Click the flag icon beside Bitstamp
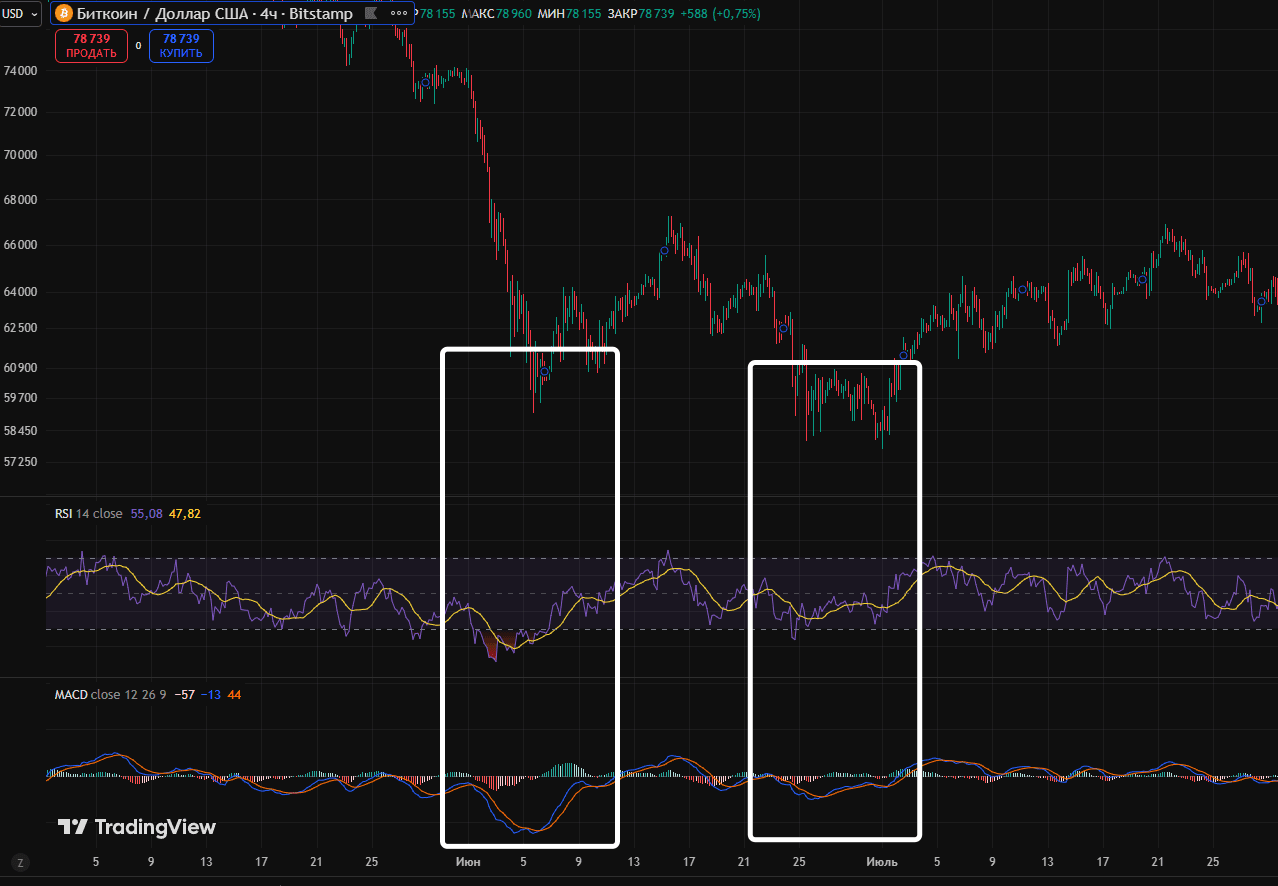Viewport: 1278px width, 886px height. tap(371, 14)
